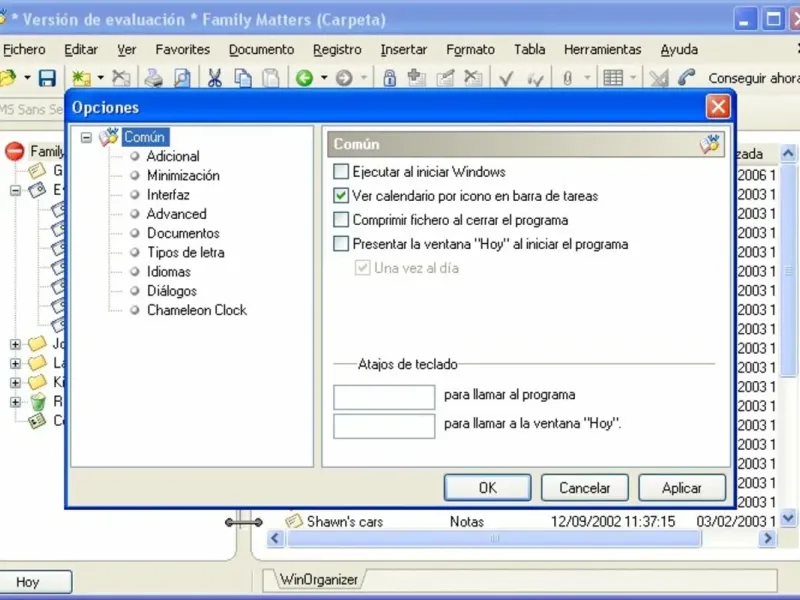
Task: Click the scroll right arrow of the record list
Action: (x=767, y=538)
